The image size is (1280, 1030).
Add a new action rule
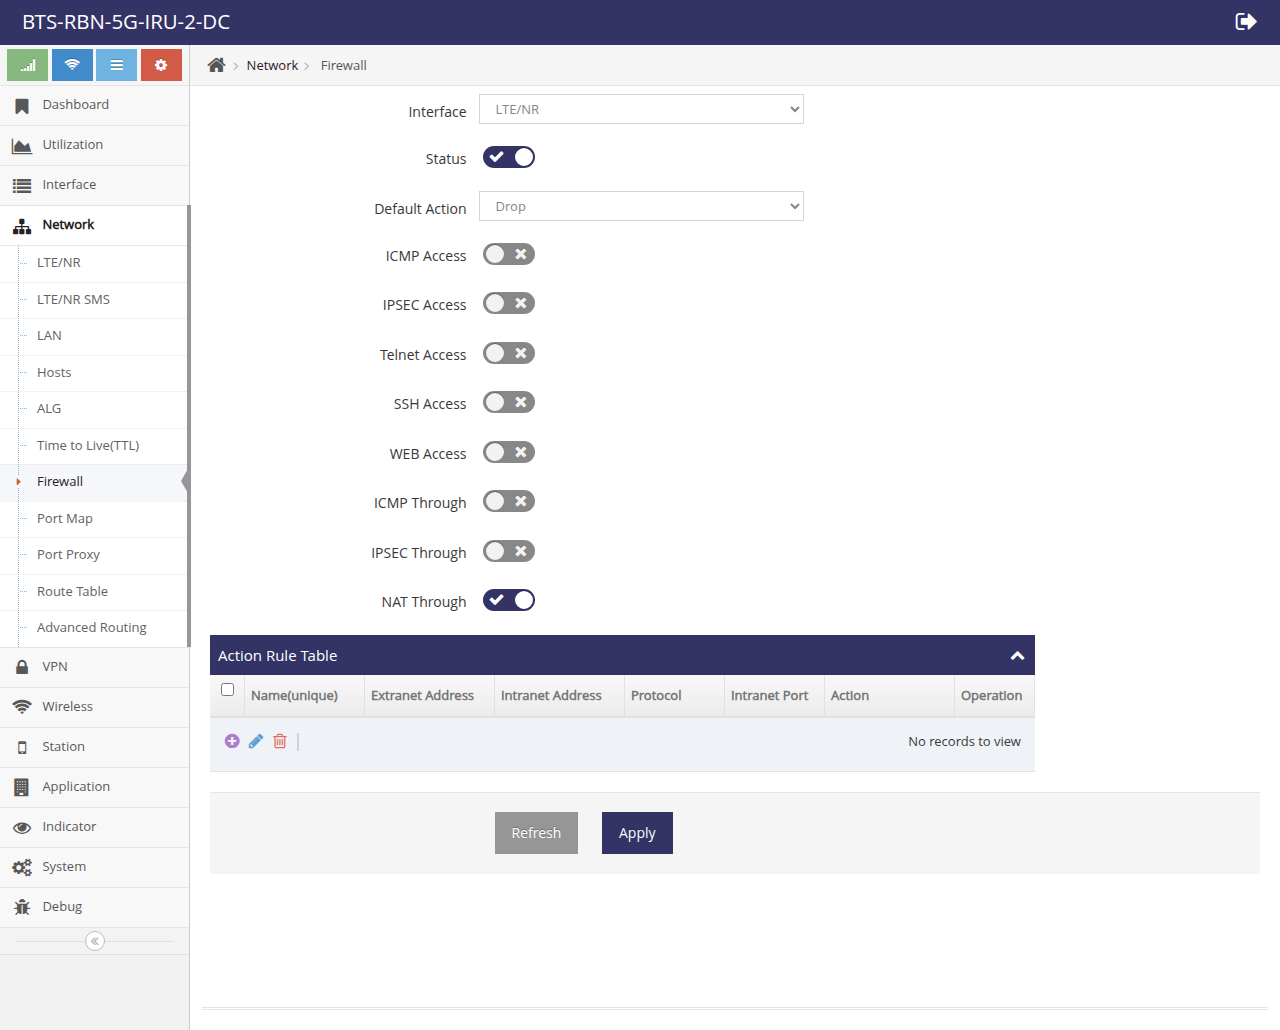tap(232, 741)
